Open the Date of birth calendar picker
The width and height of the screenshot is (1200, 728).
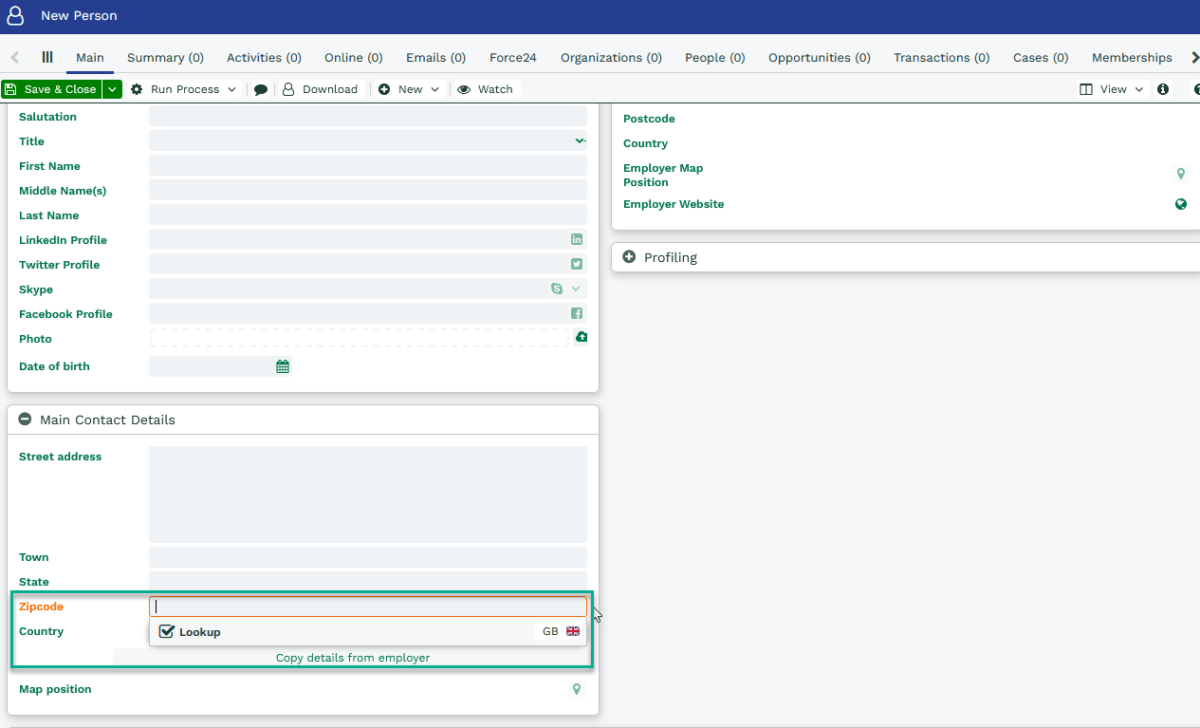283,367
